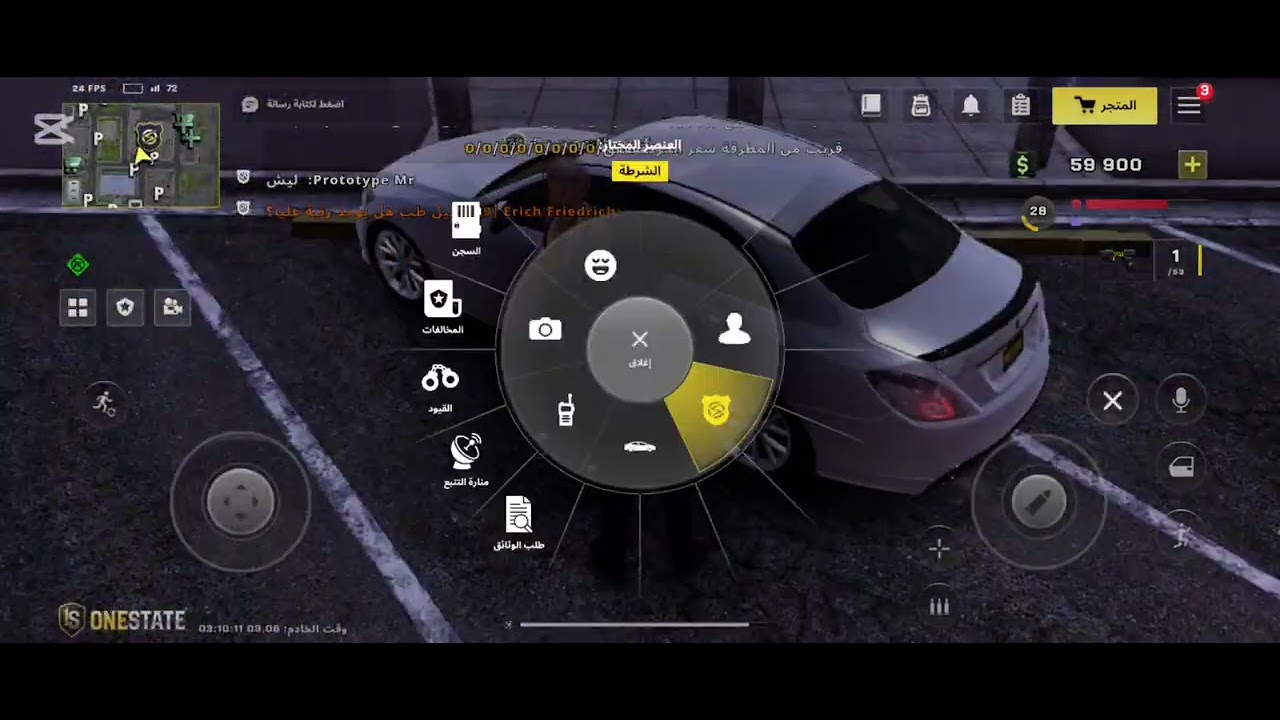Close the radial menu with center X
Screen dimensions: 1280x720
640,347
